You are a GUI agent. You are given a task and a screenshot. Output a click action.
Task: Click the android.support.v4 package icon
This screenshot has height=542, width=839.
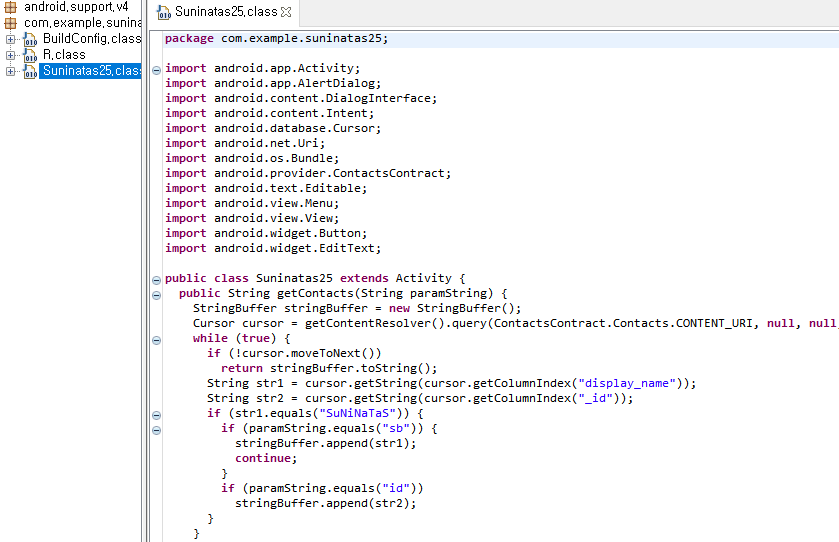point(10,7)
